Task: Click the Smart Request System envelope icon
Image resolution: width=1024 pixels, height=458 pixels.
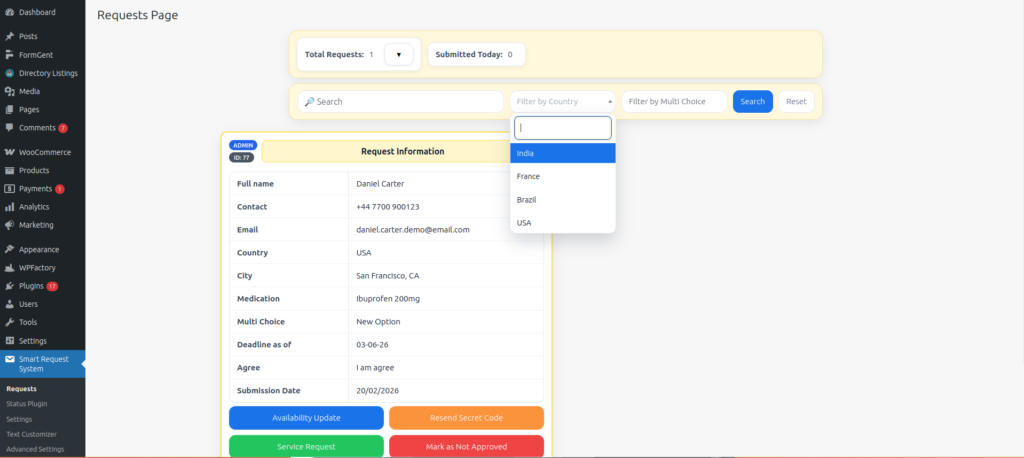Action: click(x=9, y=359)
